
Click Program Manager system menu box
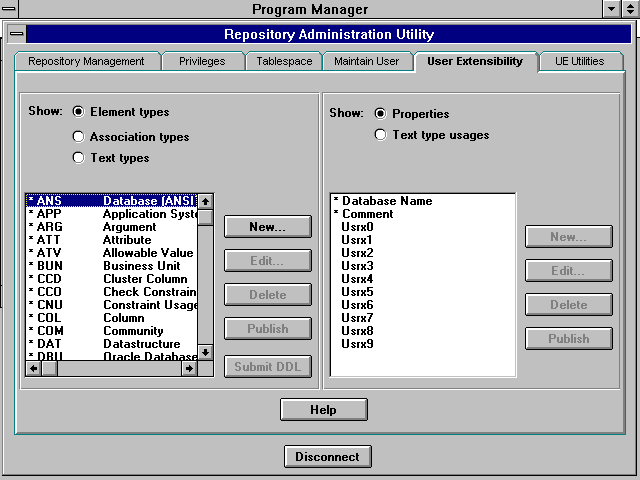pyautogui.click(x=9, y=9)
